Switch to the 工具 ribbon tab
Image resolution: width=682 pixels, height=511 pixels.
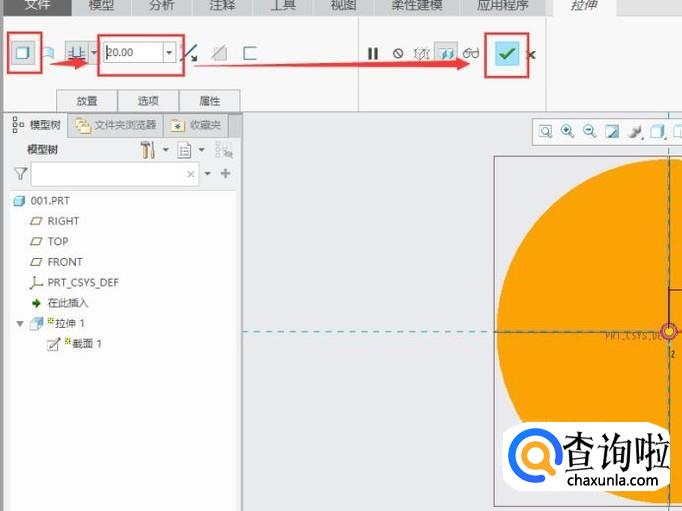click(283, 6)
